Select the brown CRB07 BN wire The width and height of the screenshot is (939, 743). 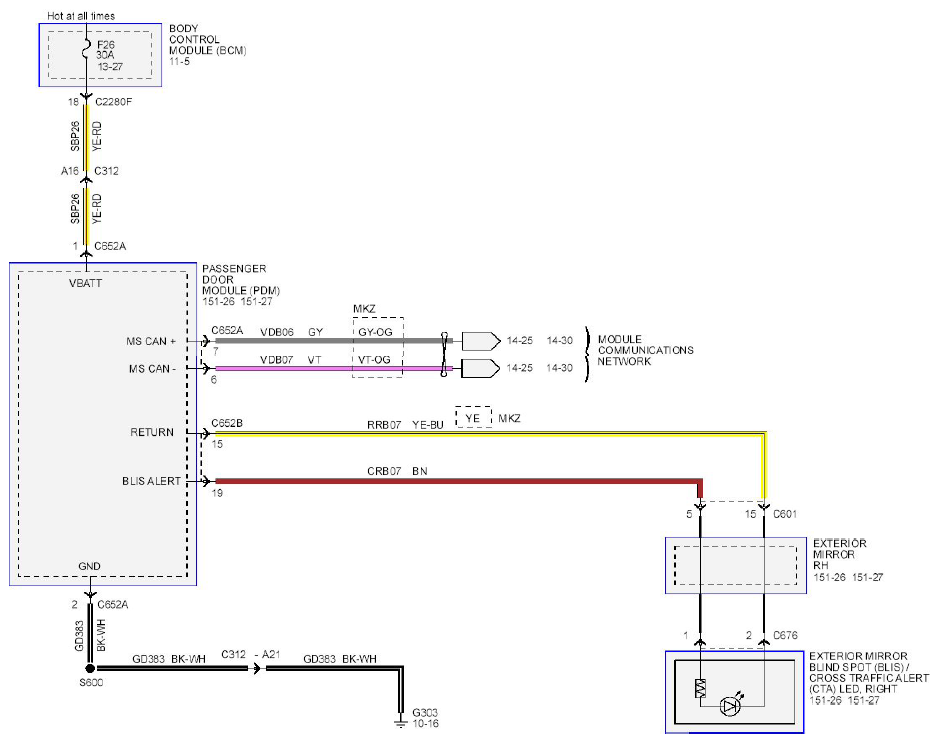pyautogui.click(x=459, y=481)
